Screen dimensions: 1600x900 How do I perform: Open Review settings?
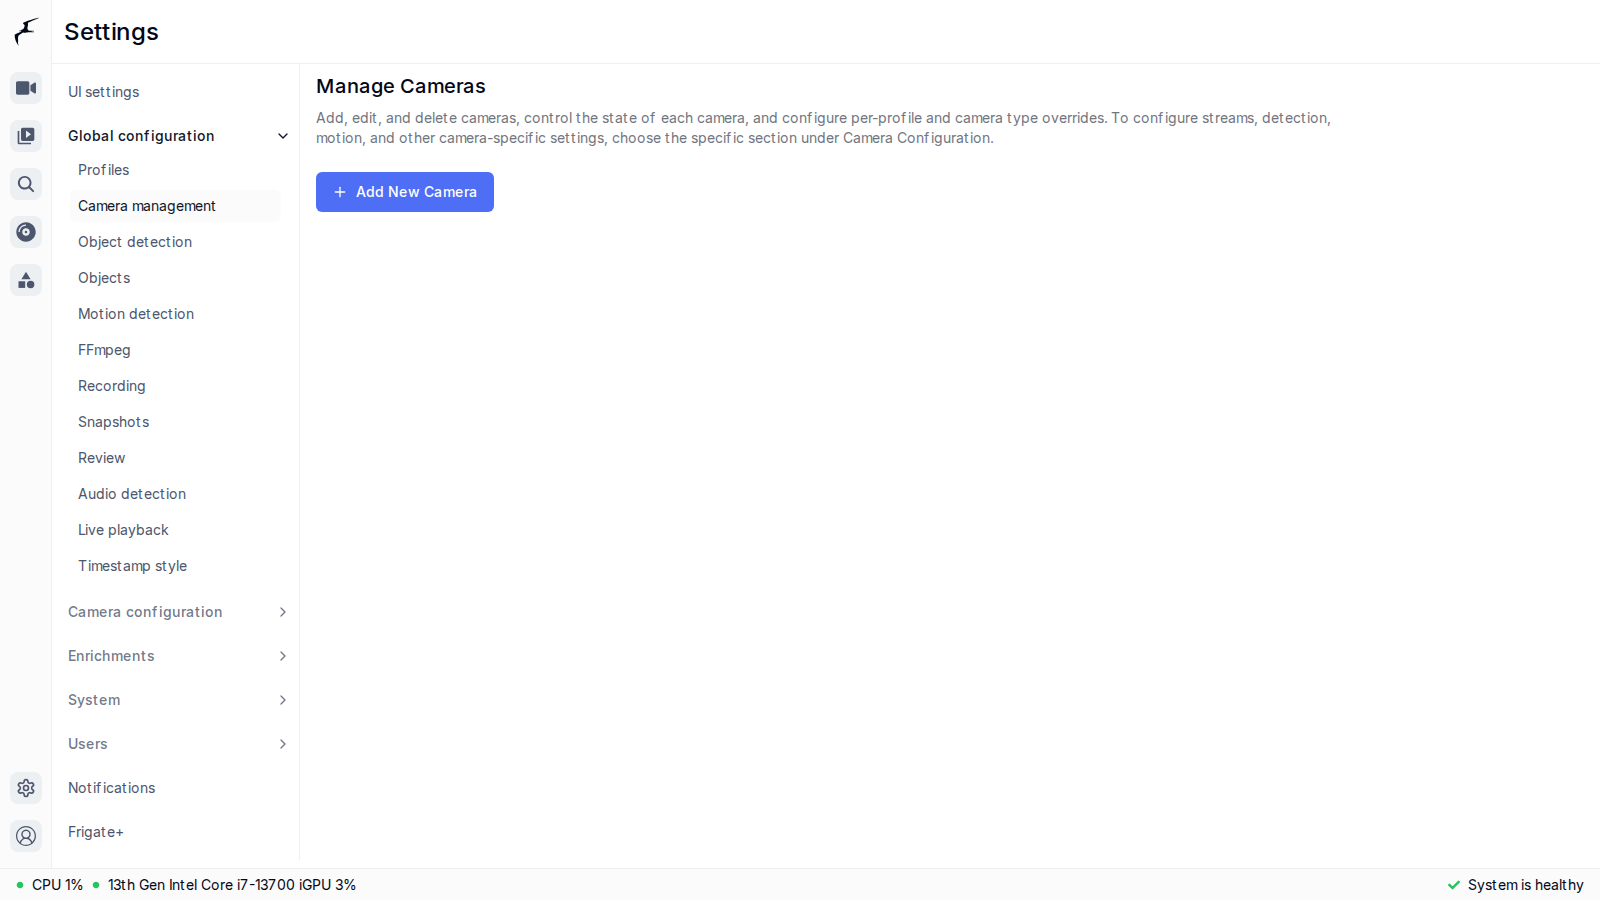175,458
